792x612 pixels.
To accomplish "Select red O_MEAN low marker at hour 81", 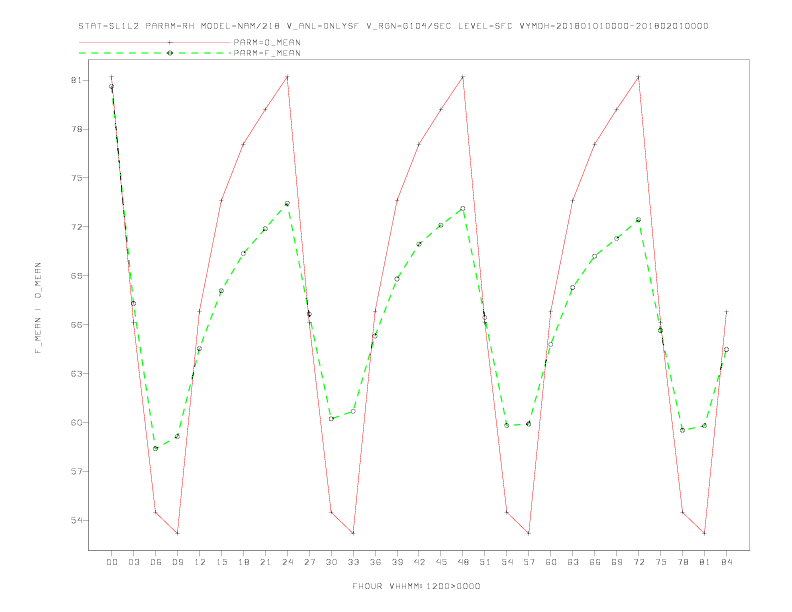I will point(705,533).
